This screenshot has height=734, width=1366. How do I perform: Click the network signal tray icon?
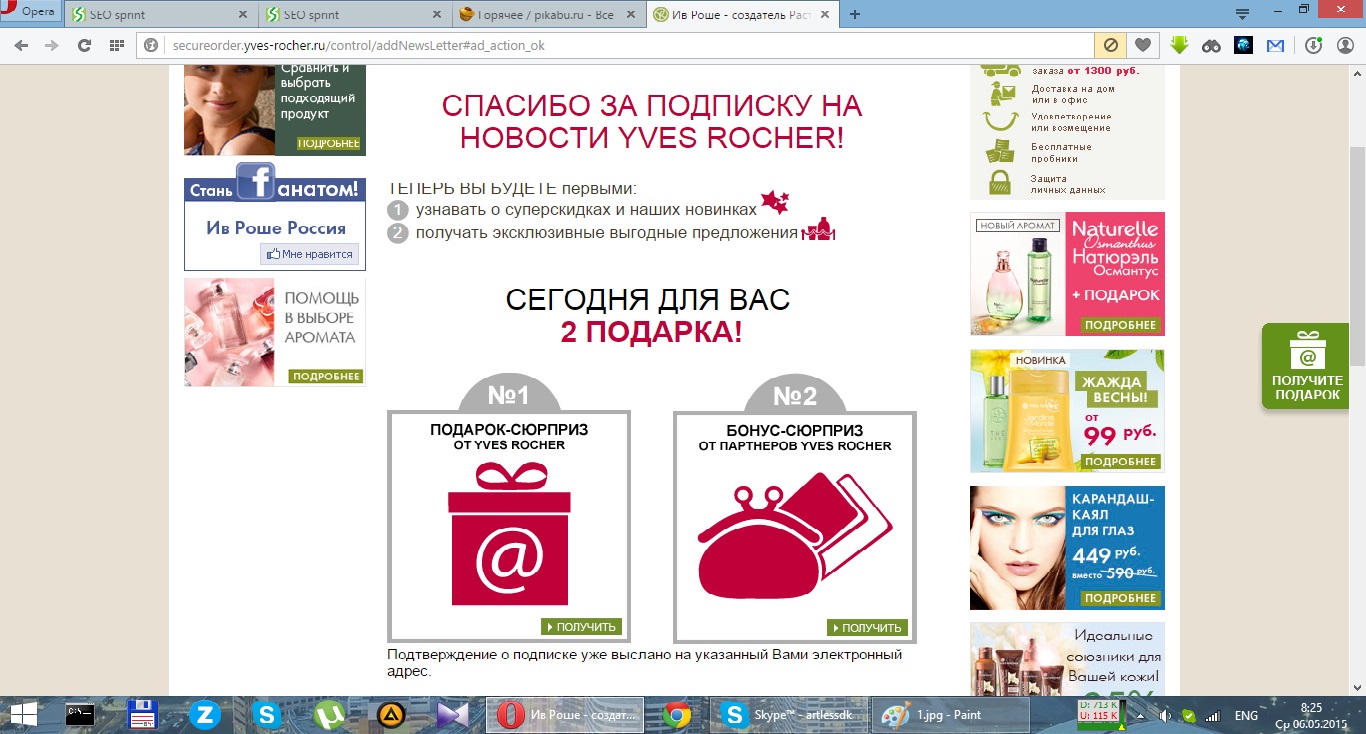[x=1212, y=716]
